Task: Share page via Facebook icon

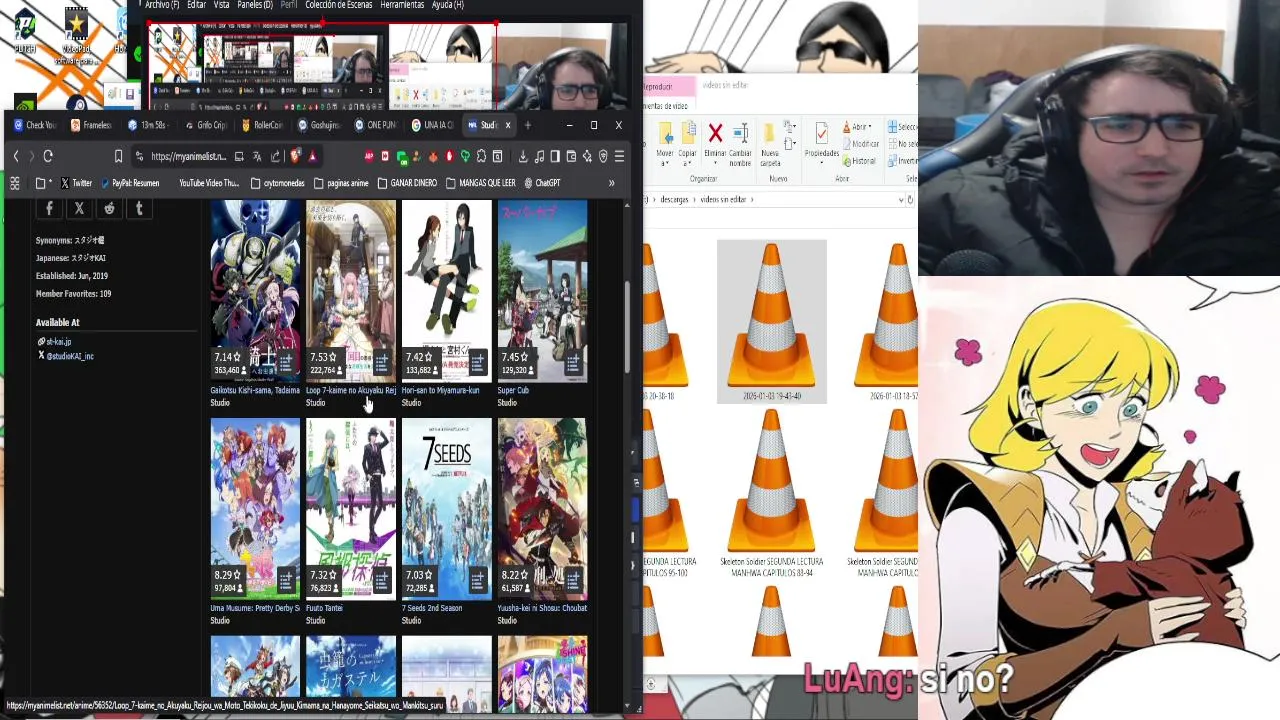Action: [49, 208]
